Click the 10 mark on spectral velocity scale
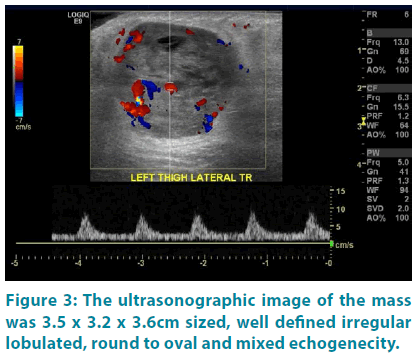The width and height of the screenshot is (418, 362). tap(340, 209)
